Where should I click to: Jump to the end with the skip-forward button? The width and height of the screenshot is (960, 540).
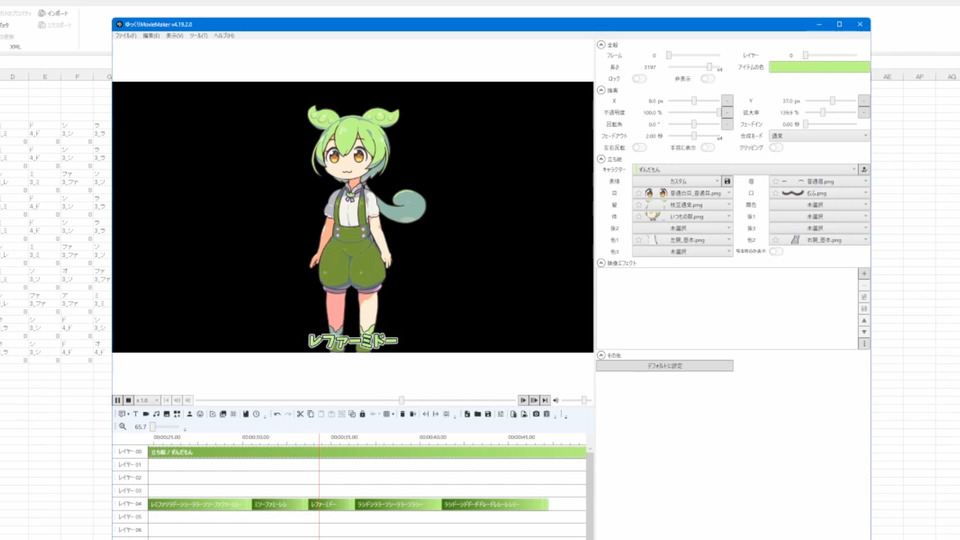[545, 400]
